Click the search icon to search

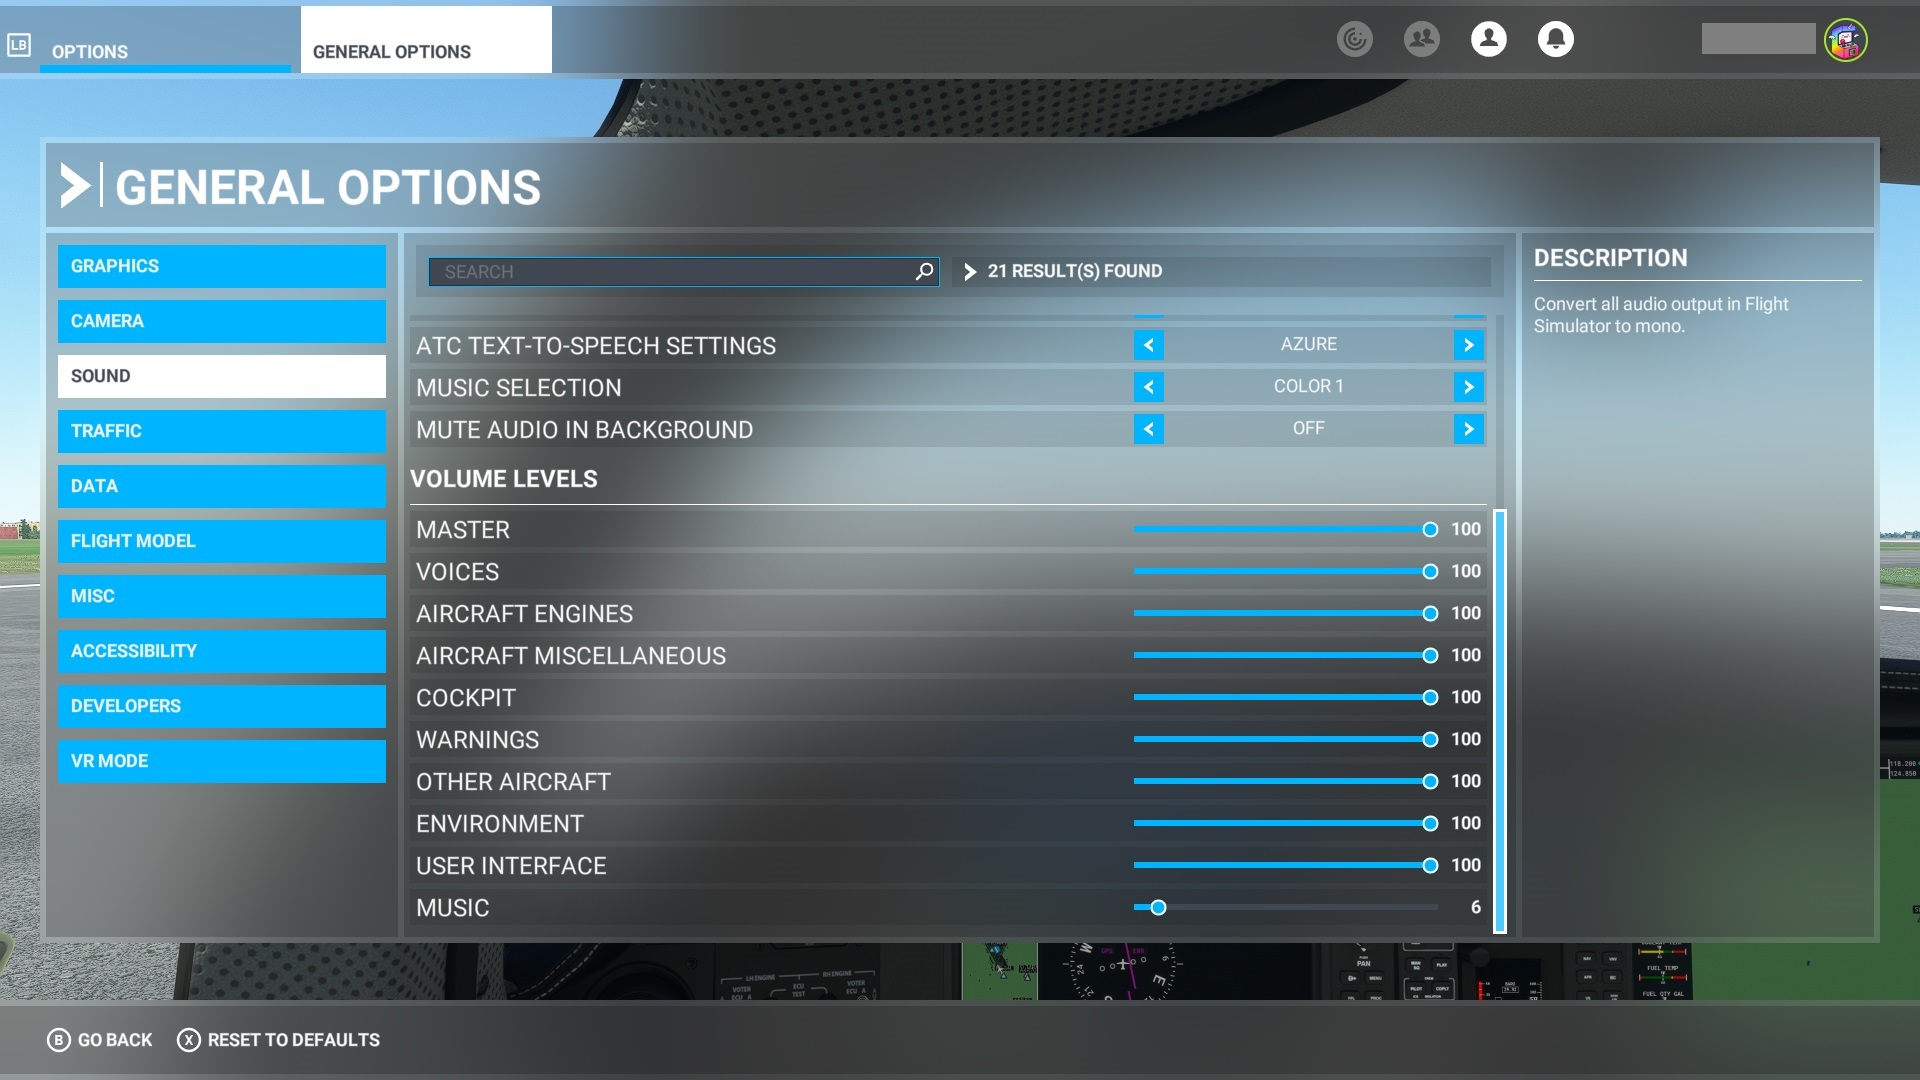tap(923, 272)
